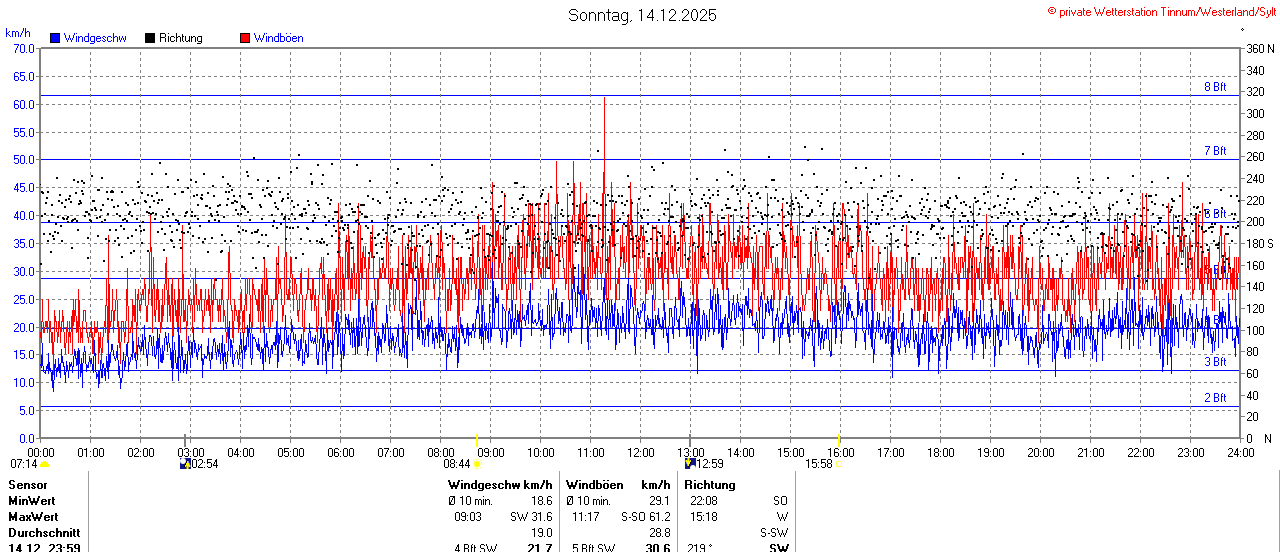The image size is (1280, 552).
Task: Click the Sensor row header in the table
Action: pos(27,485)
